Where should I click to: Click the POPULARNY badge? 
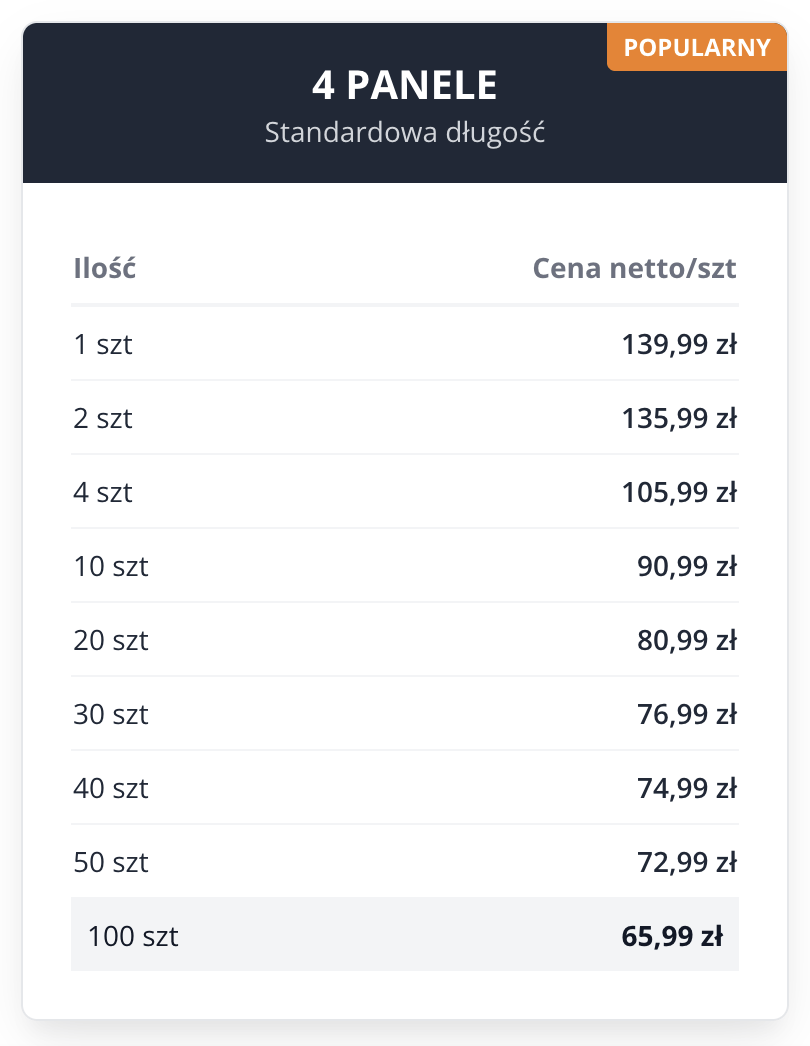(x=697, y=47)
